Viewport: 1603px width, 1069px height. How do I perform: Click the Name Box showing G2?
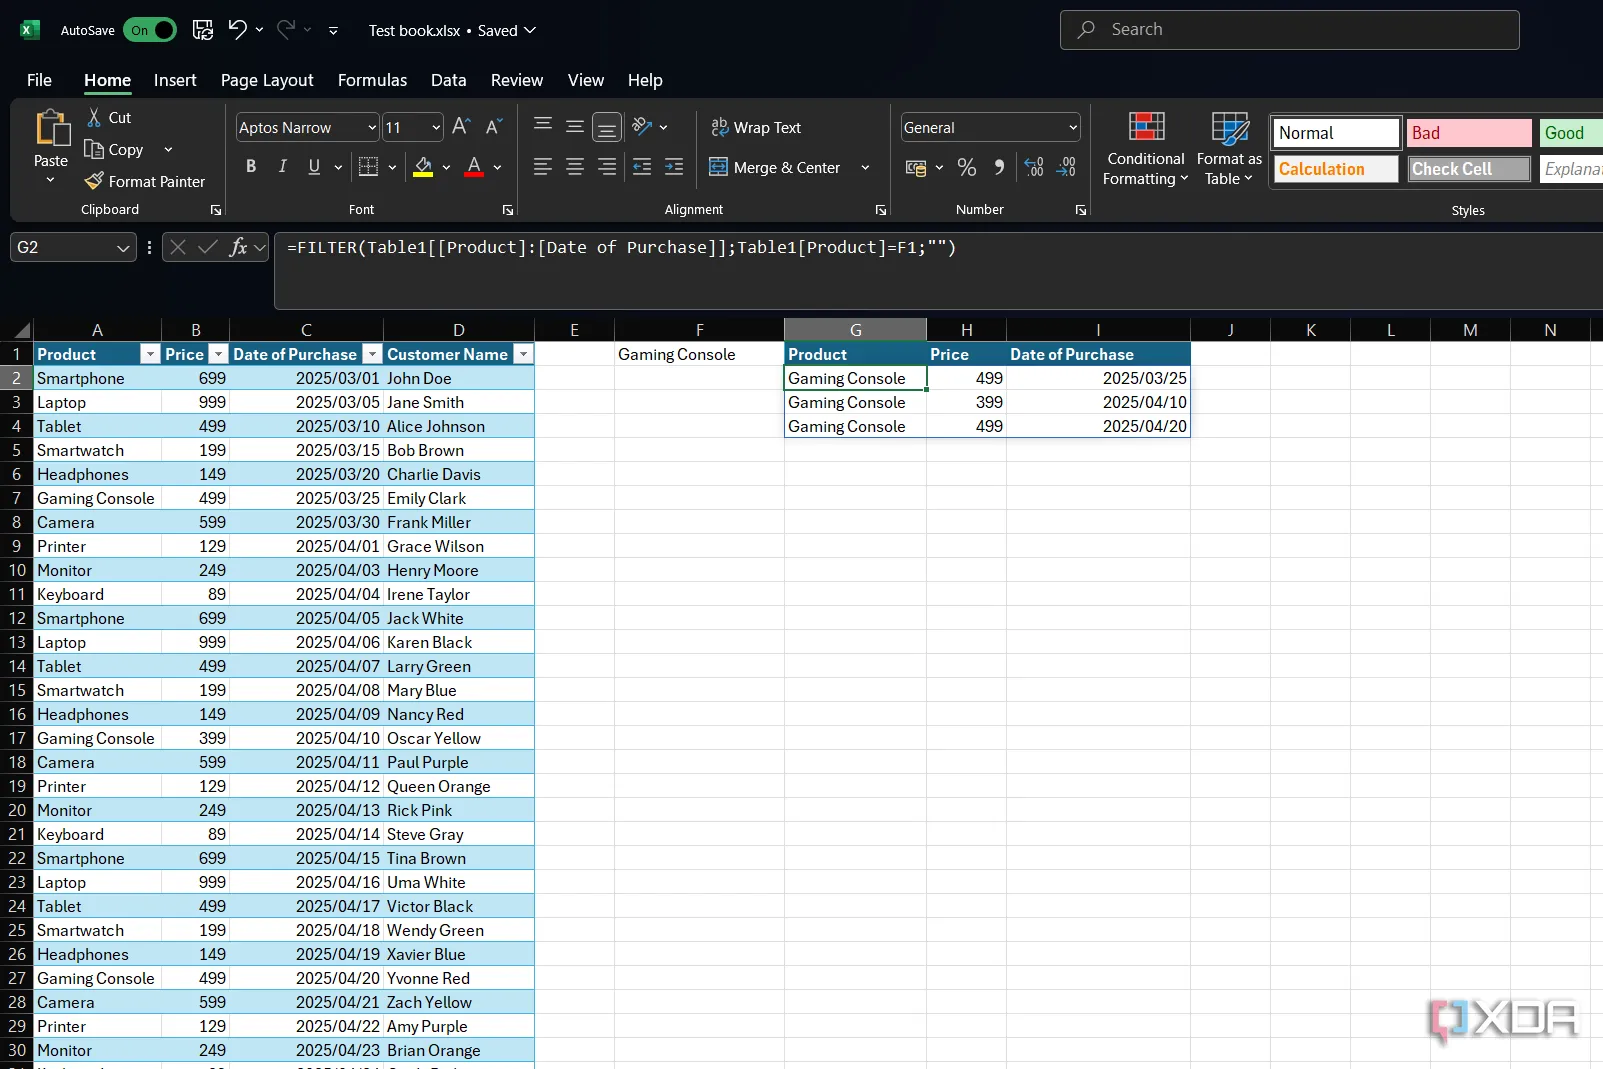click(72, 247)
